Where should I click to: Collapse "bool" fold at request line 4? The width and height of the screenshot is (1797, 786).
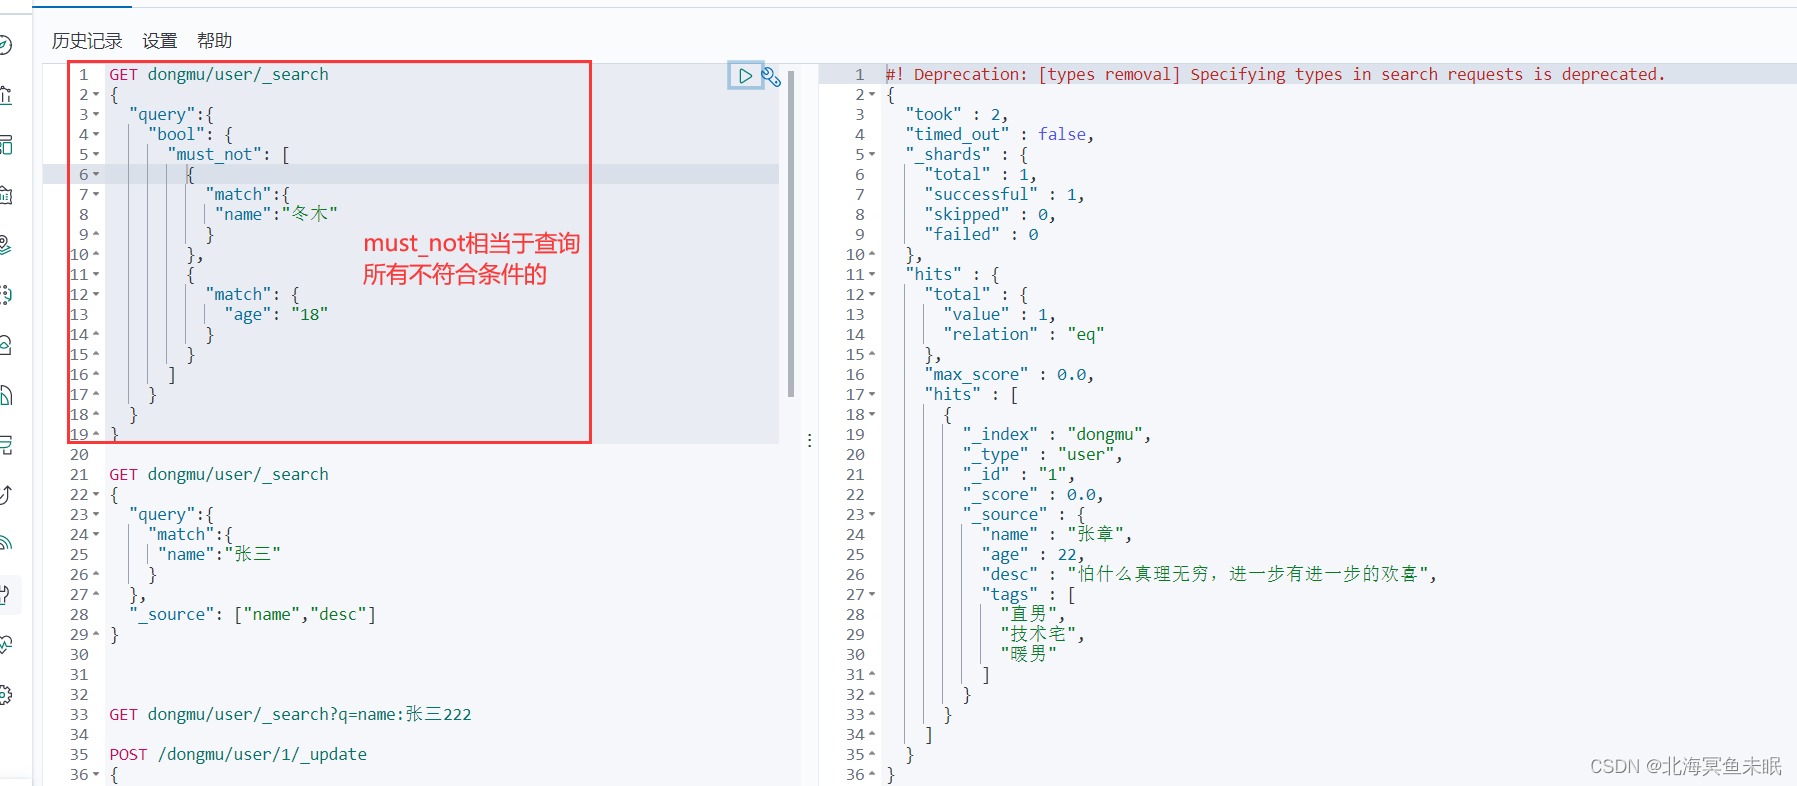pos(96,135)
